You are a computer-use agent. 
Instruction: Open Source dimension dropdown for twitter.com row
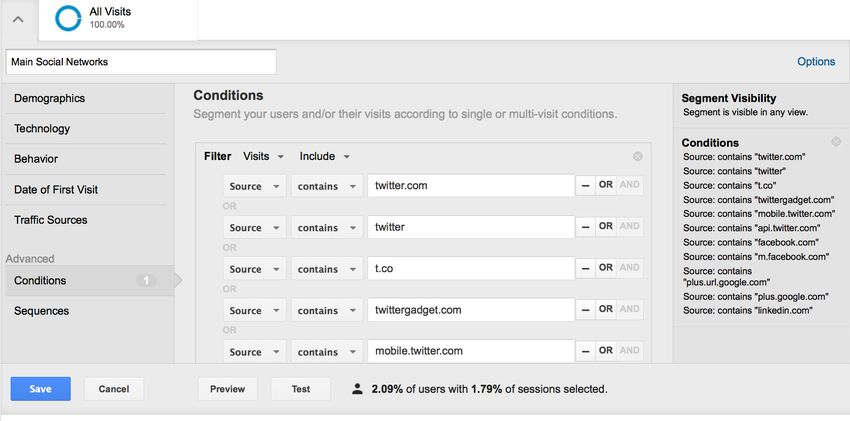254,186
